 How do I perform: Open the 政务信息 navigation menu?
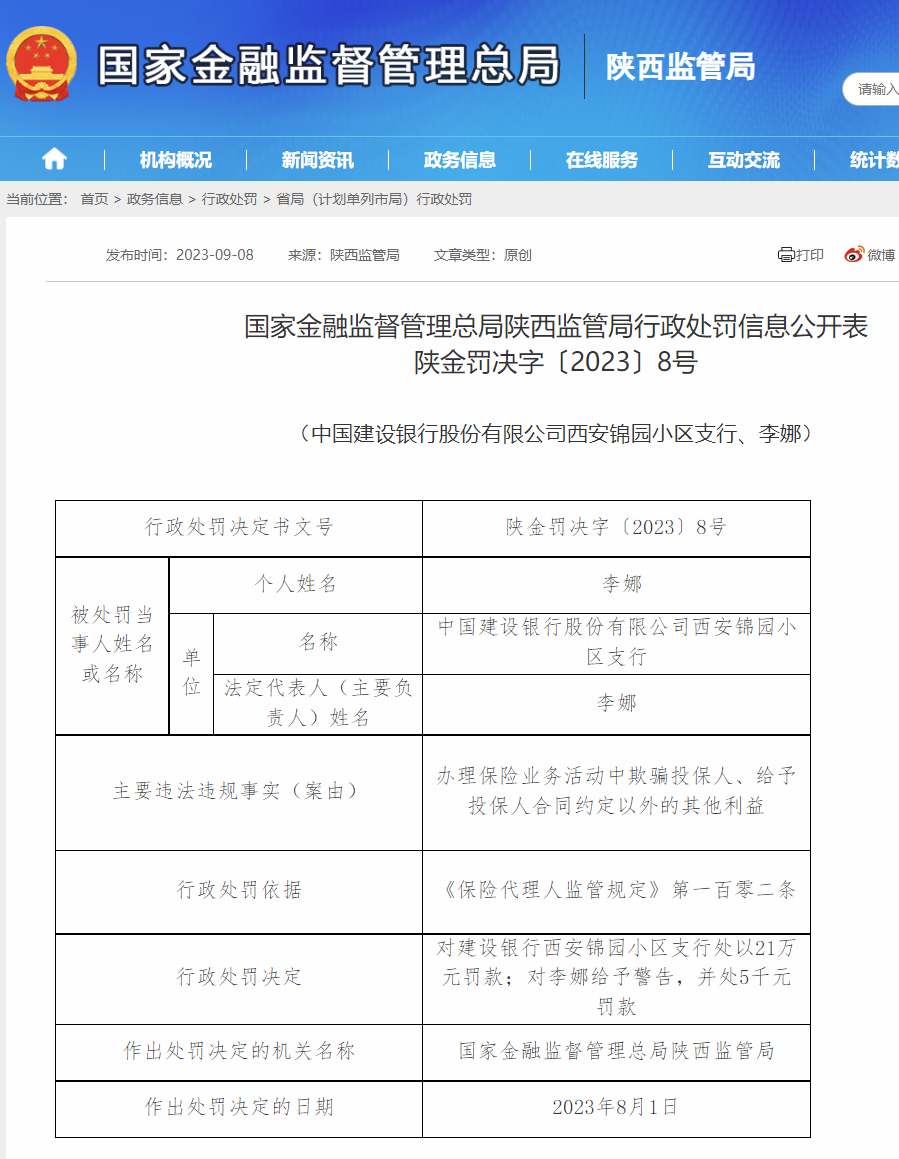coord(462,157)
